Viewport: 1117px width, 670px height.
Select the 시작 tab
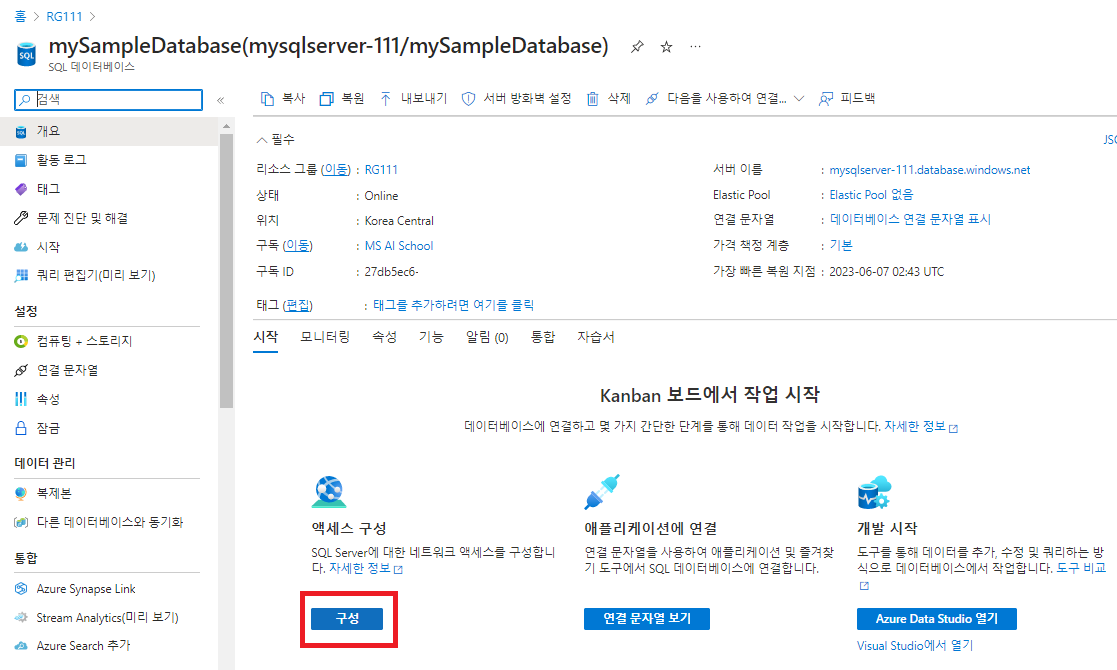tap(266, 337)
